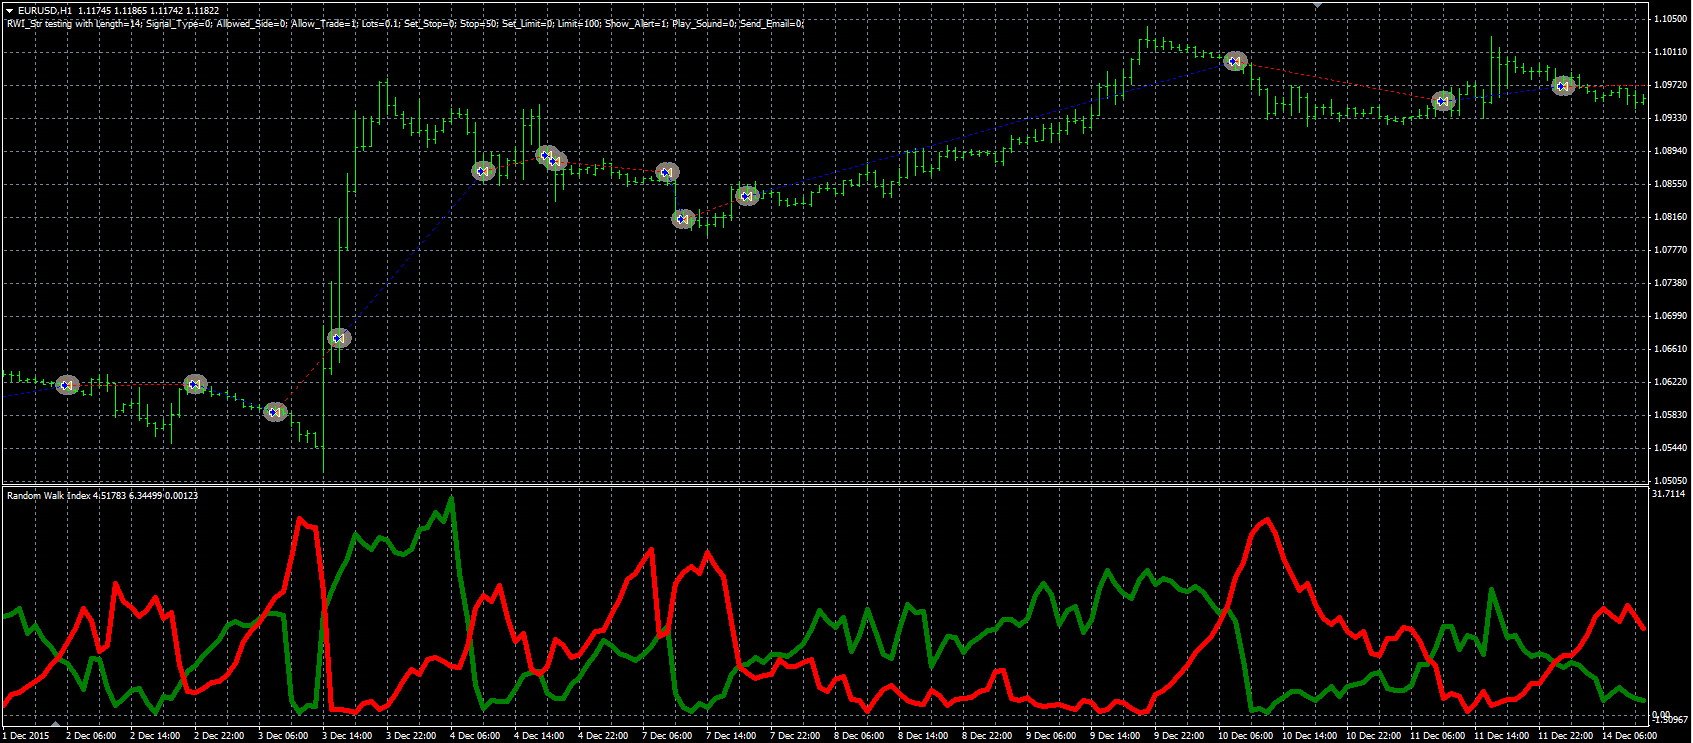Click trade arrow at 1.08160 on 7 Dec

click(683, 219)
